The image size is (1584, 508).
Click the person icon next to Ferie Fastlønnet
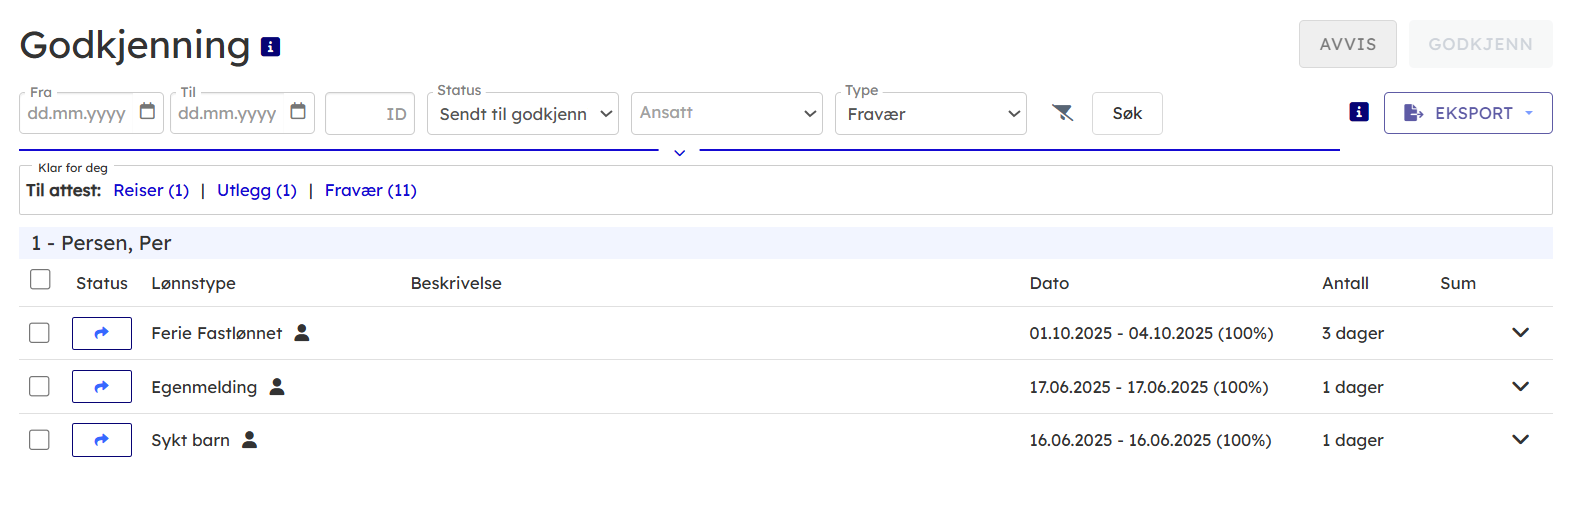point(302,333)
